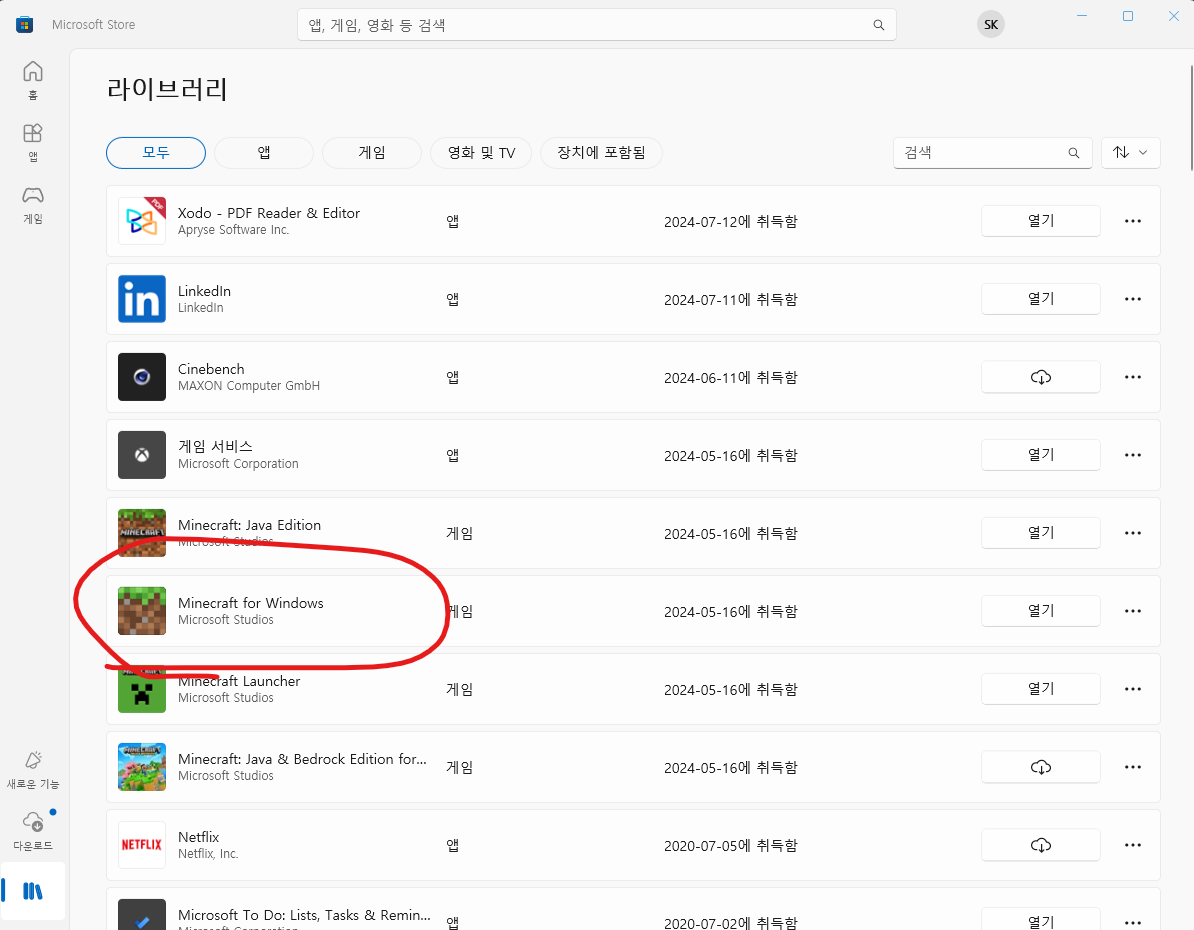Viewport: 1194px width, 930px height.
Task: Open more options for Netflix row
Action: click(1132, 845)
